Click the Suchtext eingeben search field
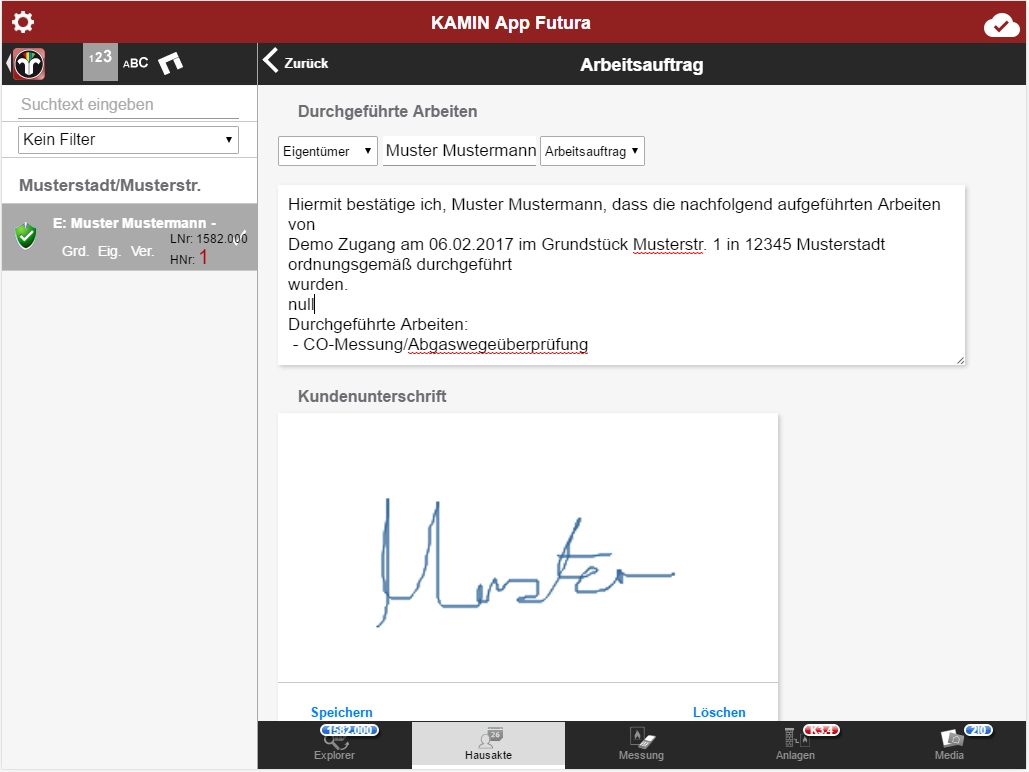 pos(128,105)
